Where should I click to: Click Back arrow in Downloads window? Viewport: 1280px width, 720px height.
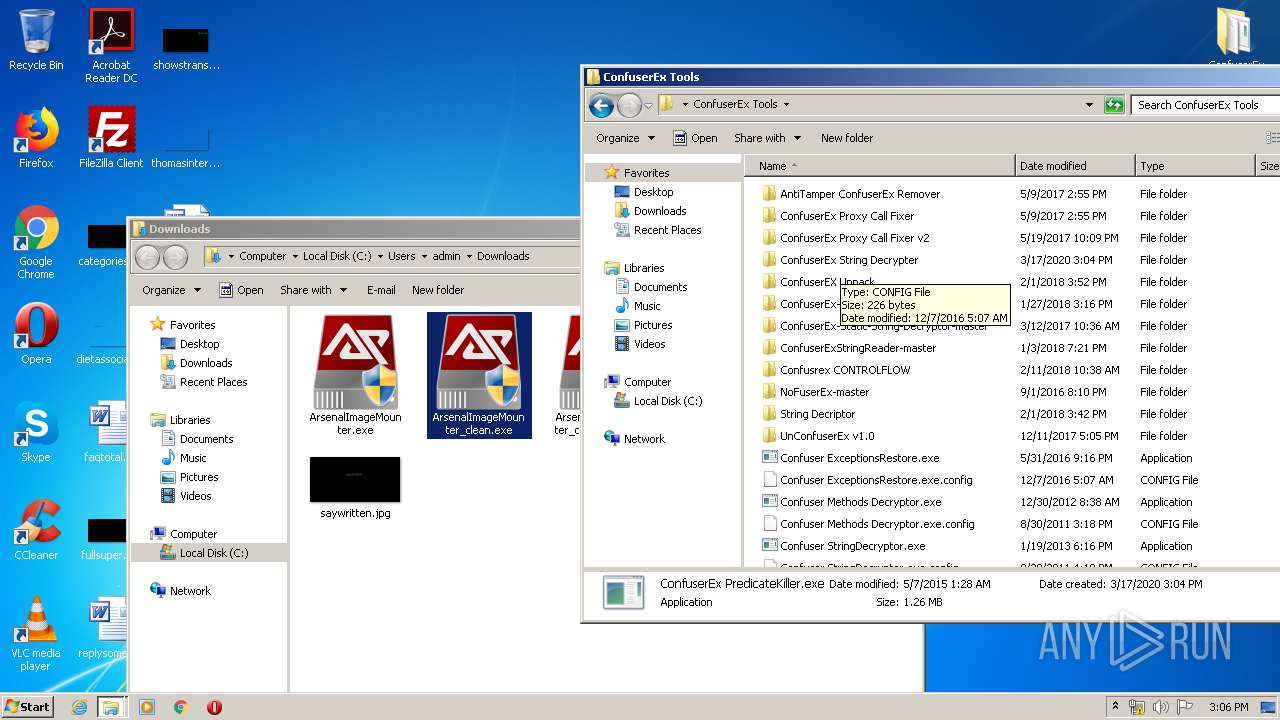tap(147, 257)
